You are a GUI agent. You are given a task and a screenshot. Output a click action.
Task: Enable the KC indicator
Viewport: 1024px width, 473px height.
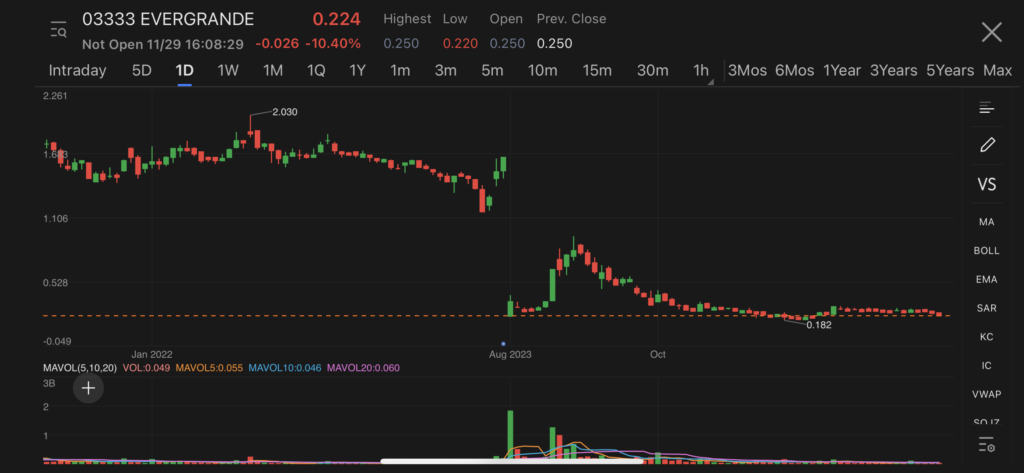click(987, 337)
